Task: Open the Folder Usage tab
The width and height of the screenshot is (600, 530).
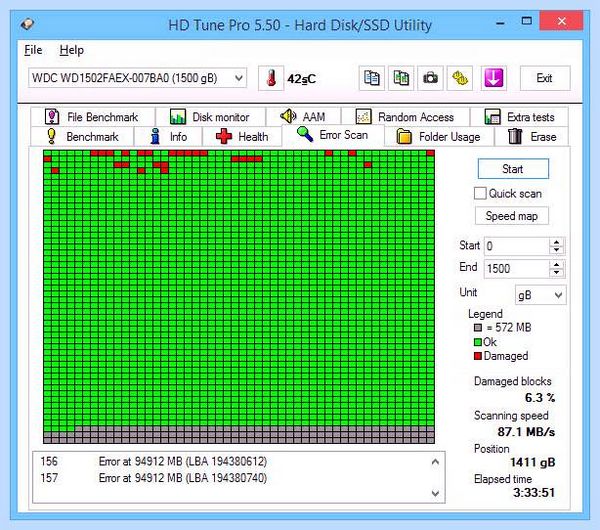Action: pyautogui.click(x=439, y=137)
